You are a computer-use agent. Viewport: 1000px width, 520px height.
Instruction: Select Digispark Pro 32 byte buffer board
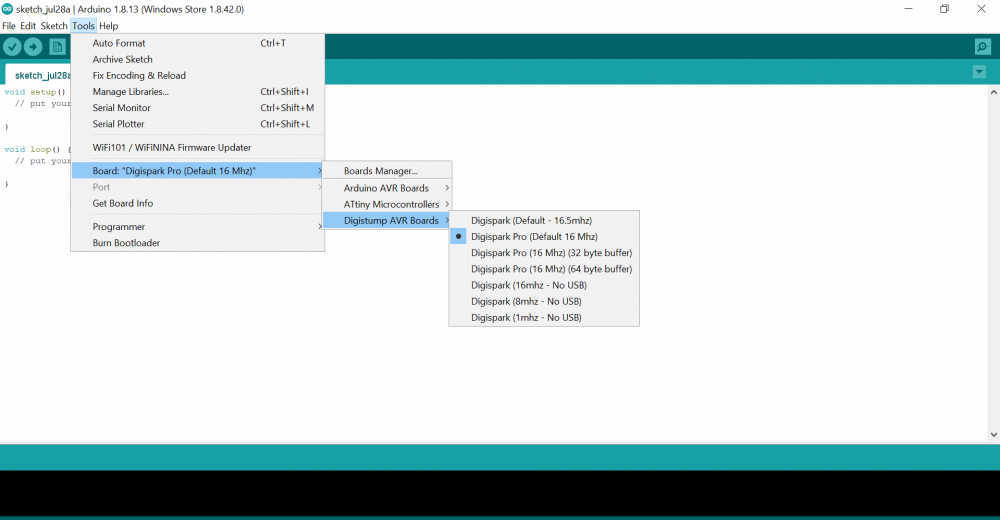pos(544,253)
